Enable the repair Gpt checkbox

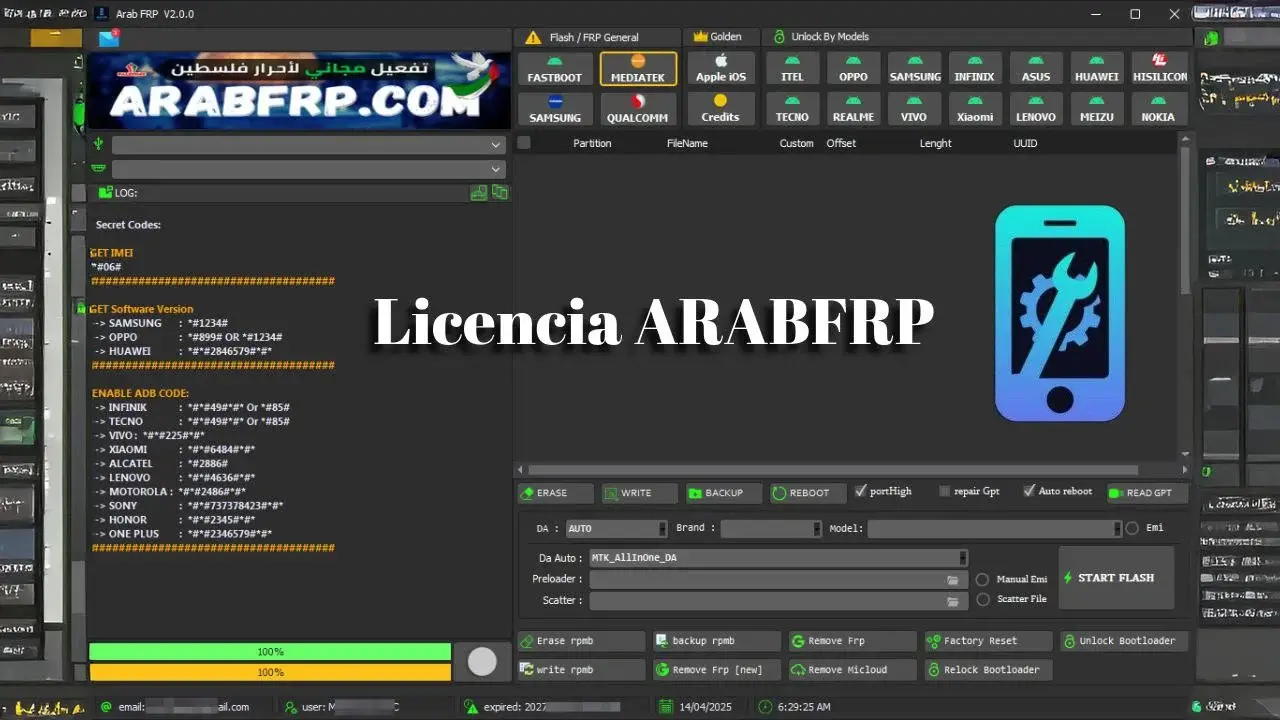(945, 491)
